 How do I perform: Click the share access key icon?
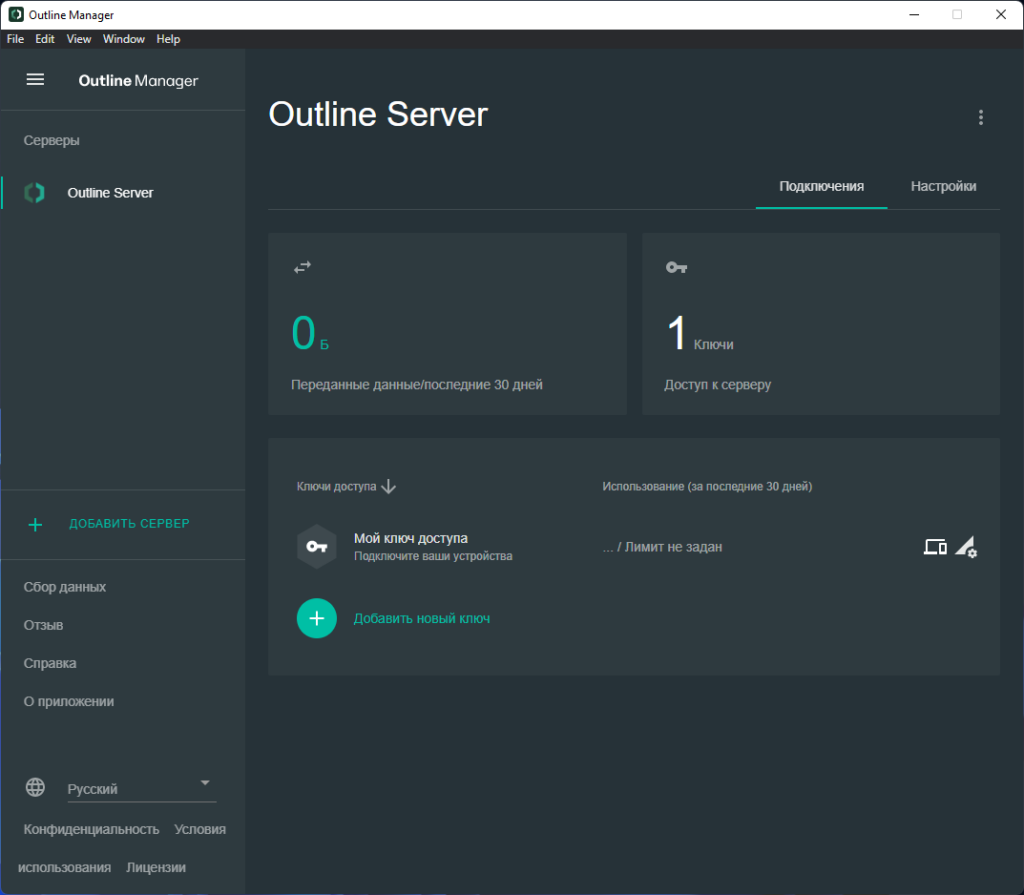click(935, 547)
